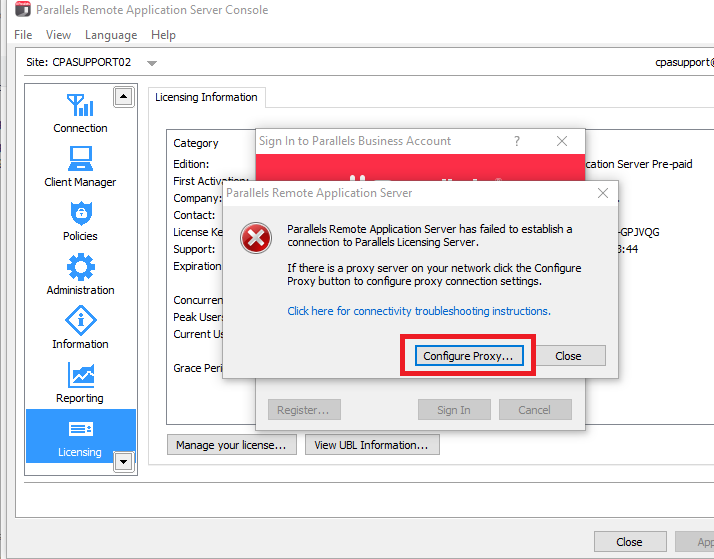This screenshot has height=559, width=714.
Task: Click the error message about failed connection
Action: tap(429, 235)
